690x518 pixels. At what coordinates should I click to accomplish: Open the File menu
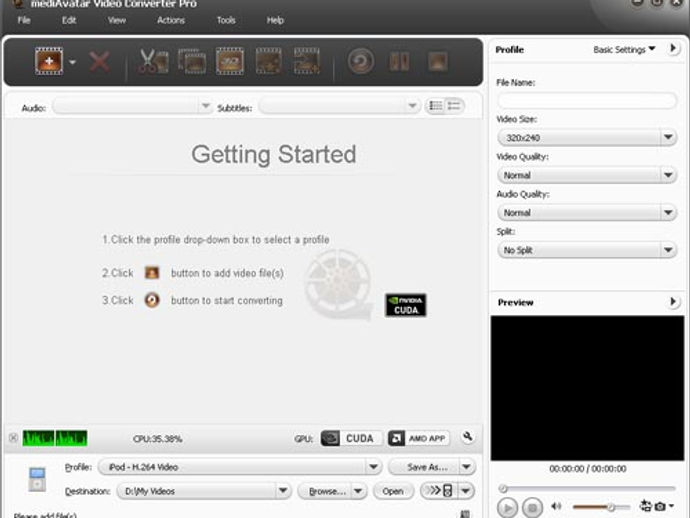click(24, 20)
